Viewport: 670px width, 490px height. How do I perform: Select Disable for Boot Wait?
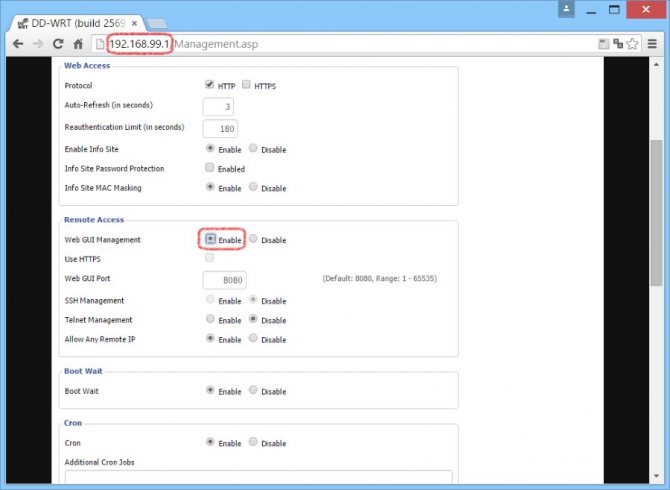253,390
